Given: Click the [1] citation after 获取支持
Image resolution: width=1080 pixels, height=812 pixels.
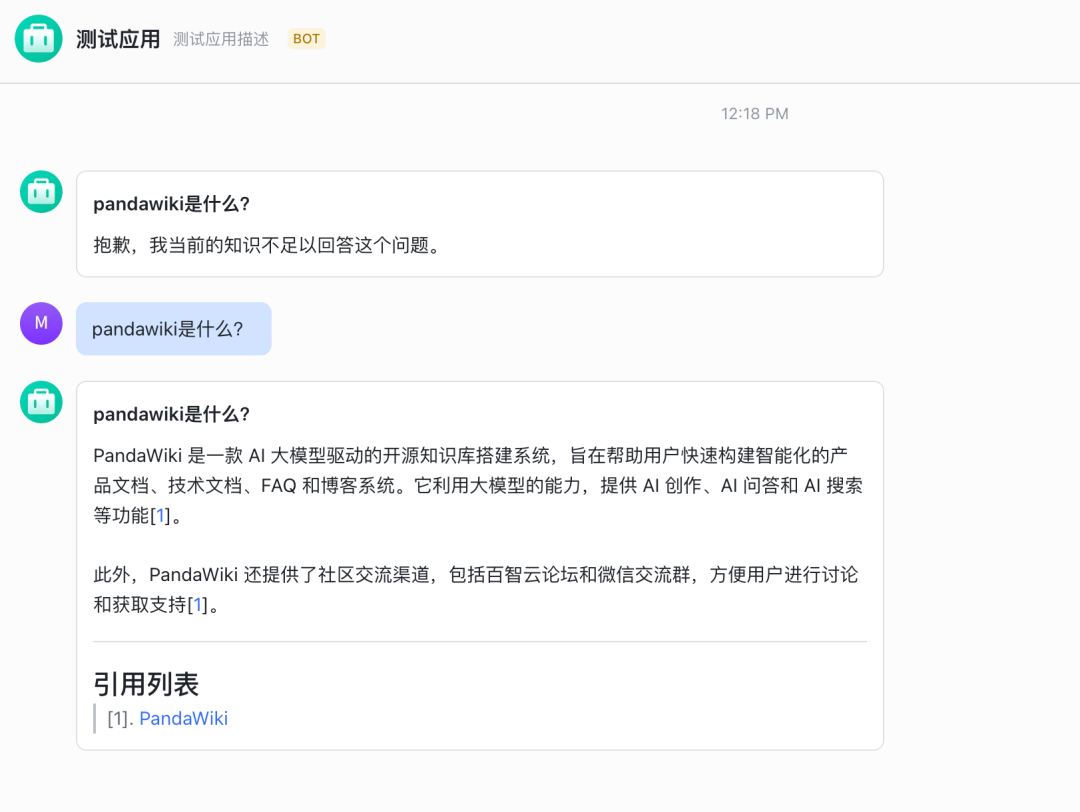Looking at the screenshot, I should tap(200, 605).
